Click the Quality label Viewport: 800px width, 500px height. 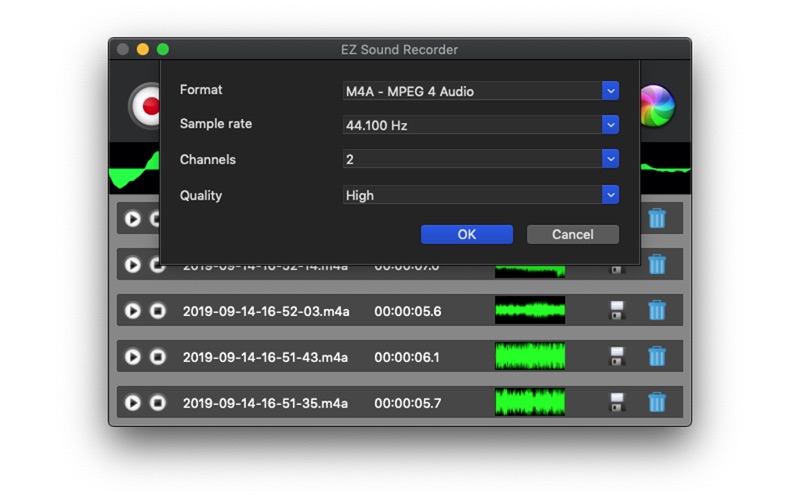(x=201, y=195)
